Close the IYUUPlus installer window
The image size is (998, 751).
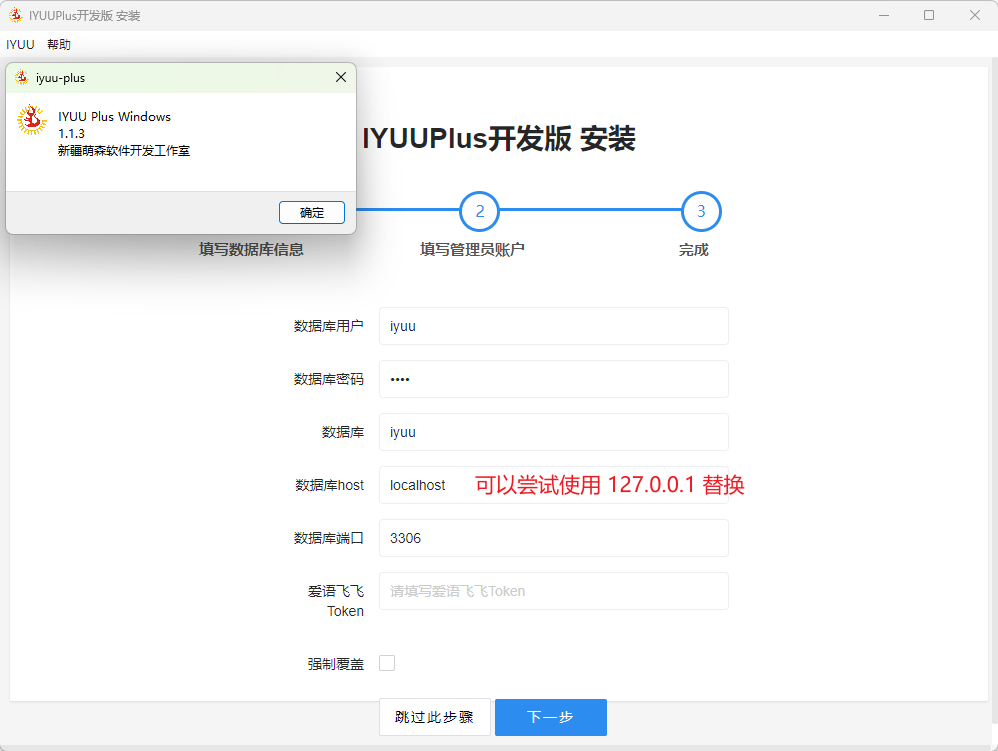pos(974,15)
